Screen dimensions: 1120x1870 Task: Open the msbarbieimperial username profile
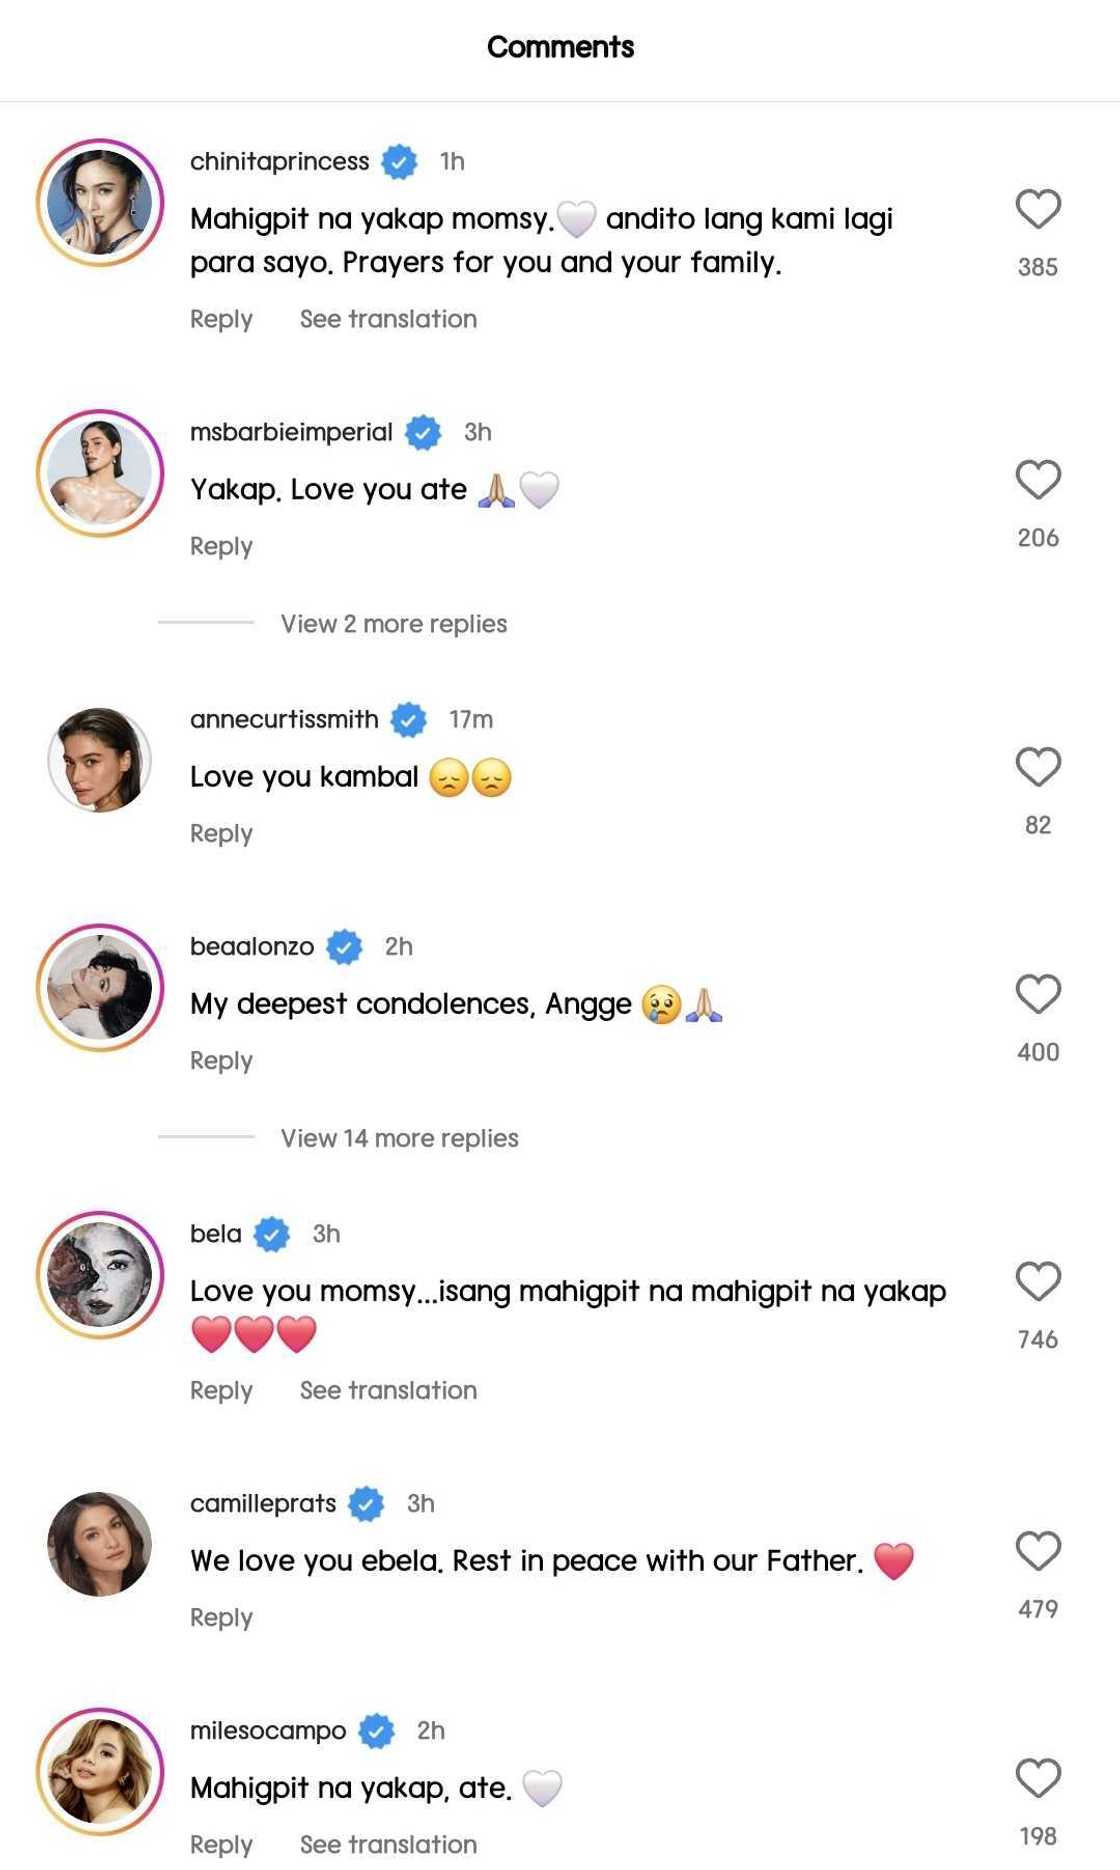(291, 432)
